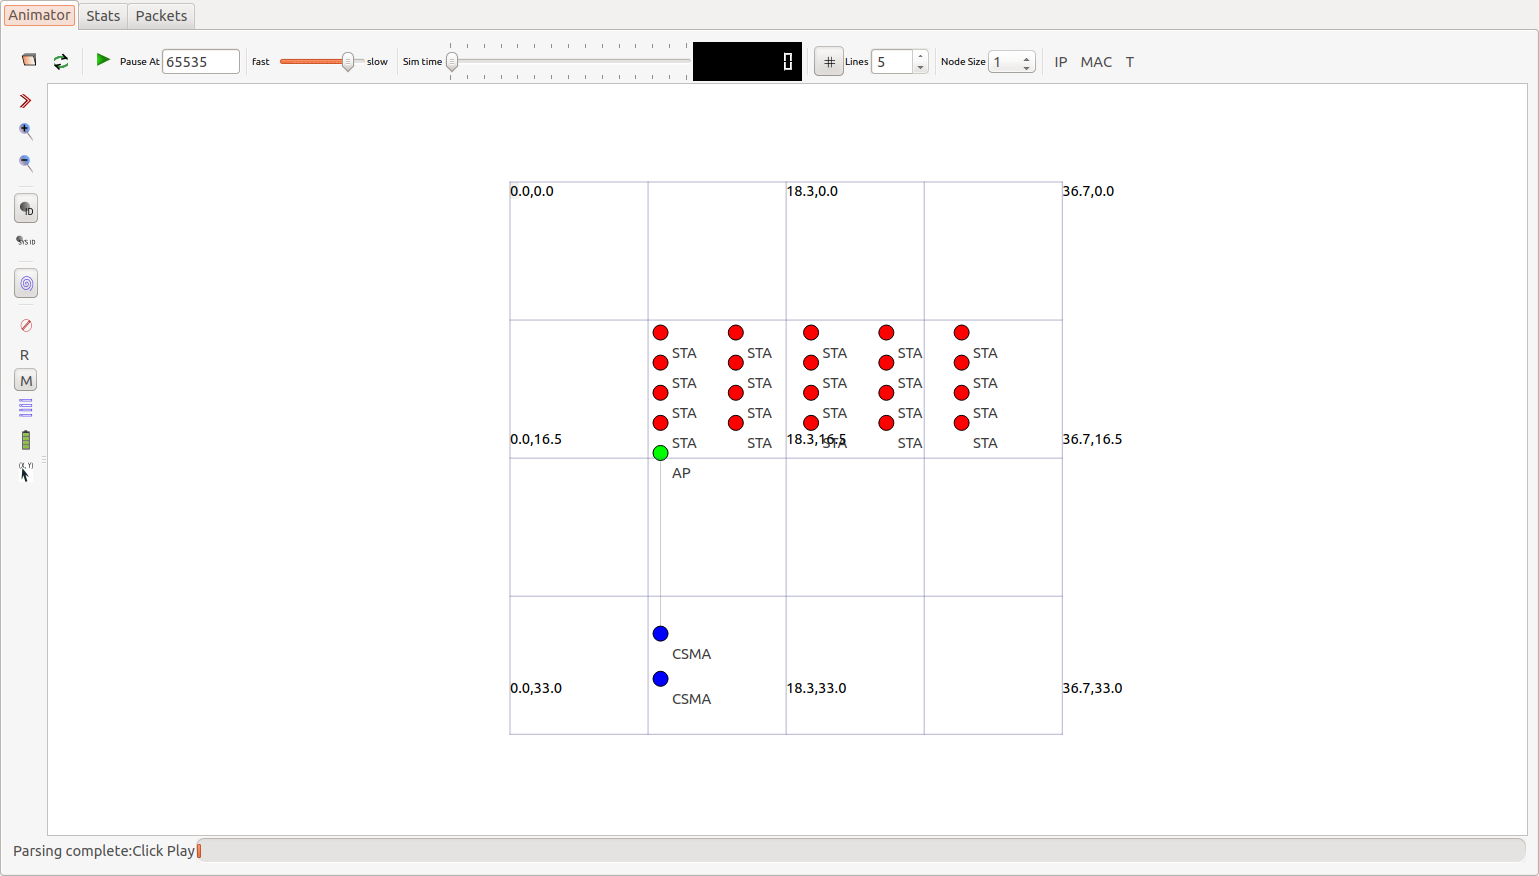
Task: Toggle the SYS ID display icon
Action: pos(26,241)
